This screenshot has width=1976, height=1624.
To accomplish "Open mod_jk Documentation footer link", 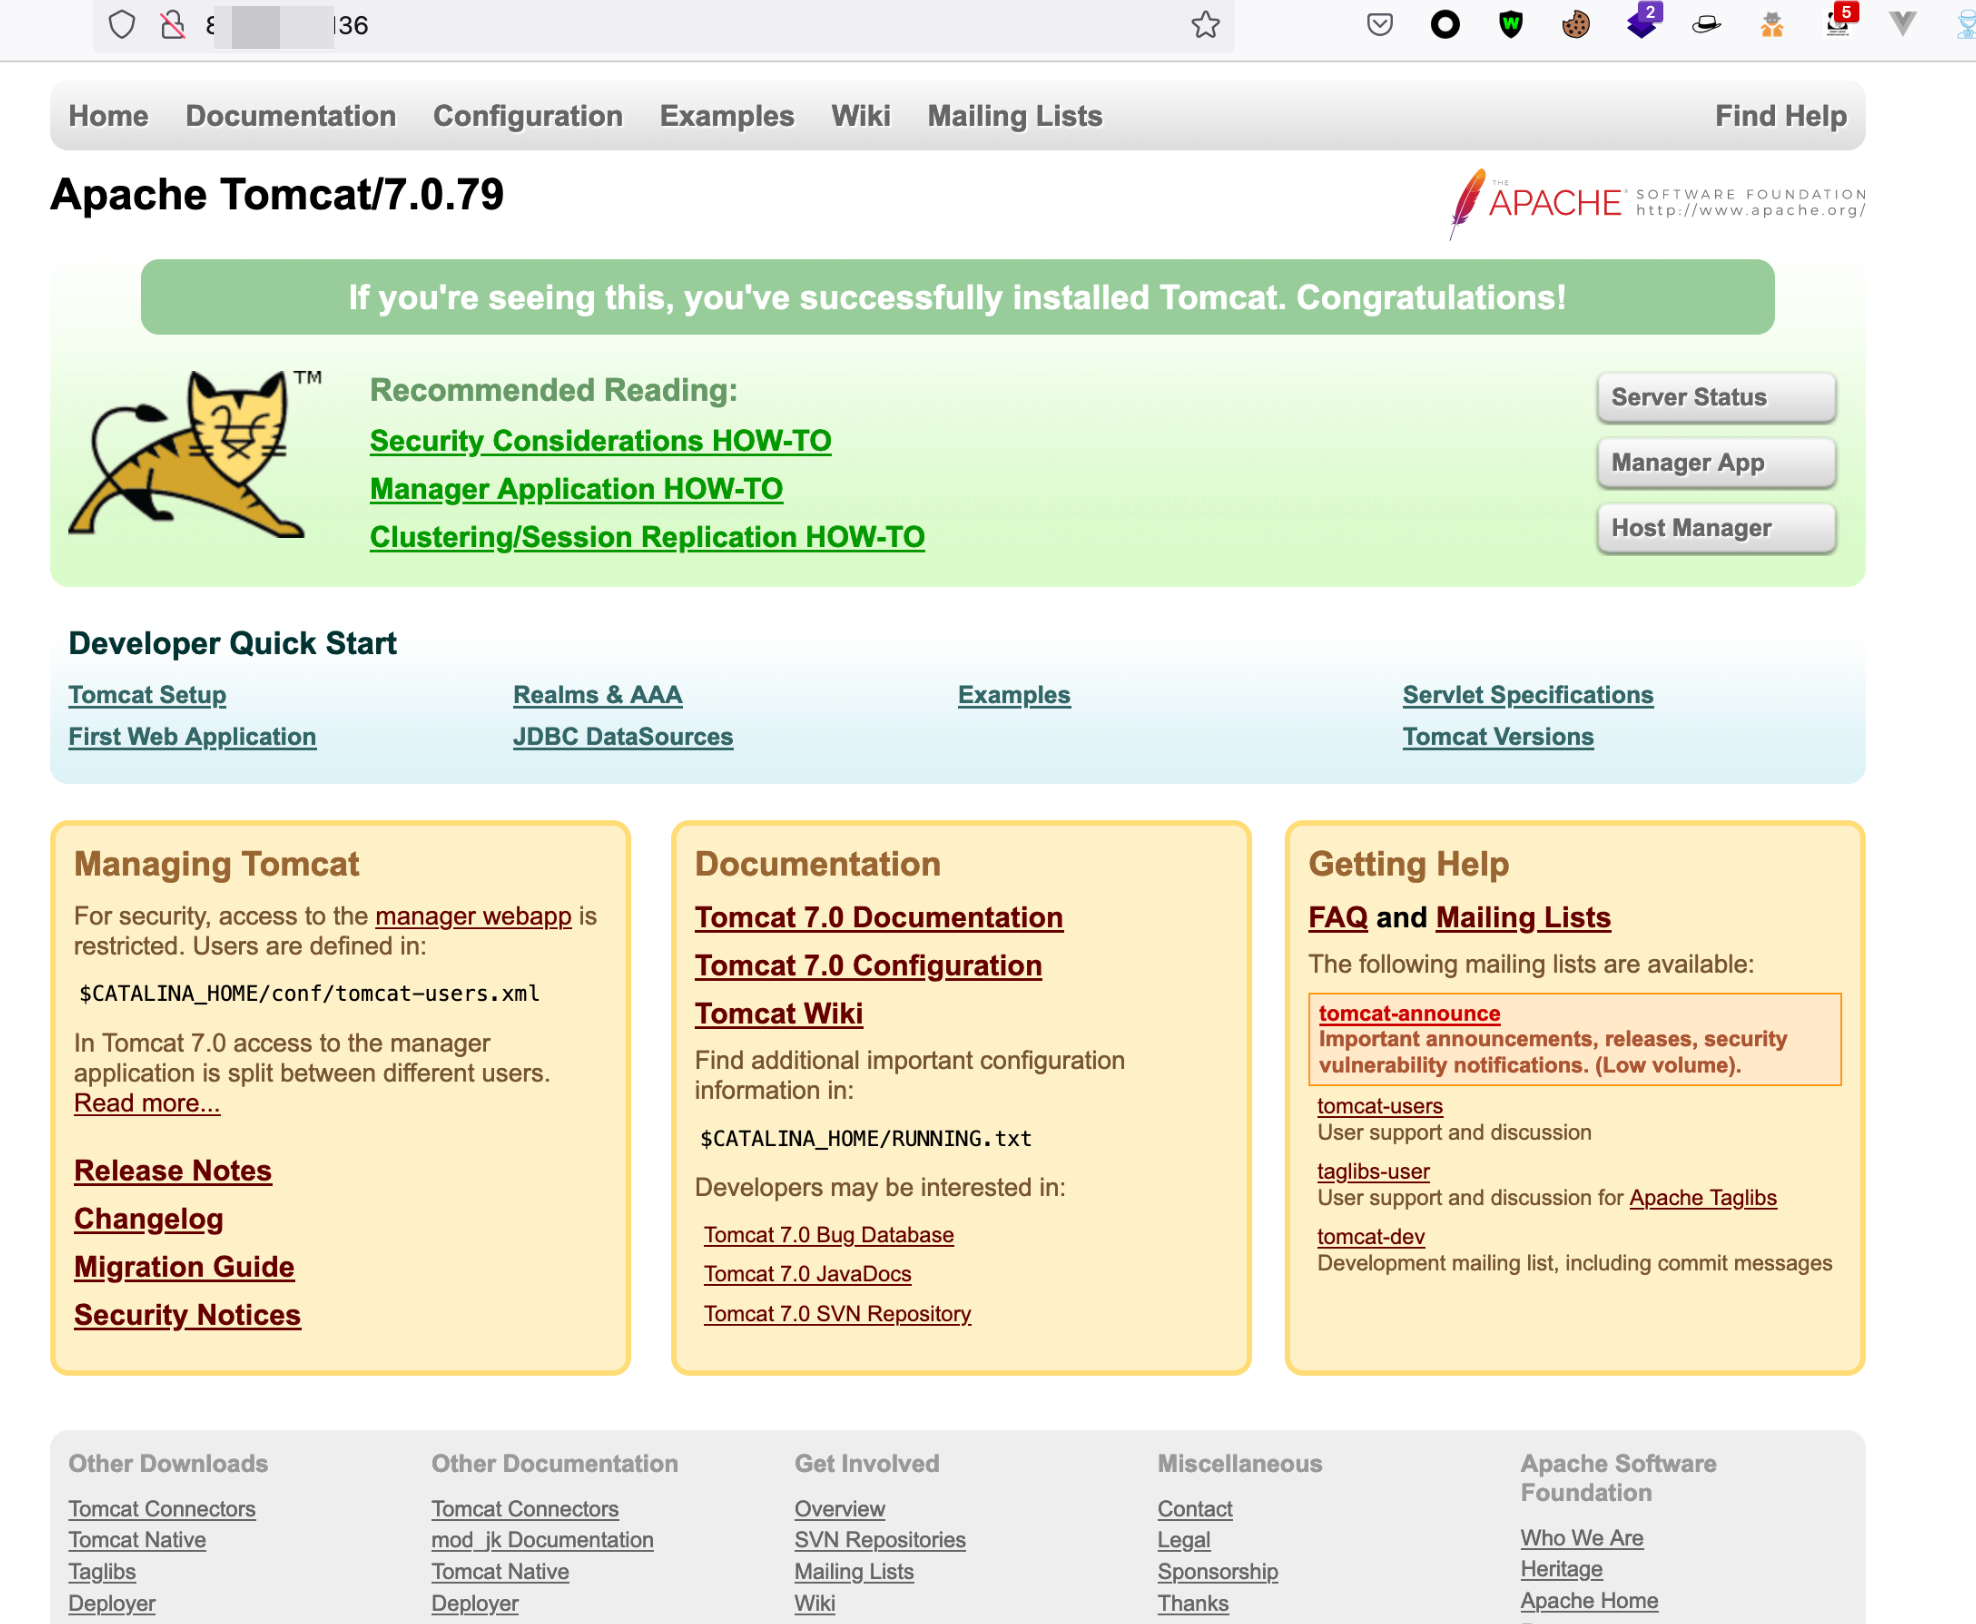I will [x=542, y=1540].
